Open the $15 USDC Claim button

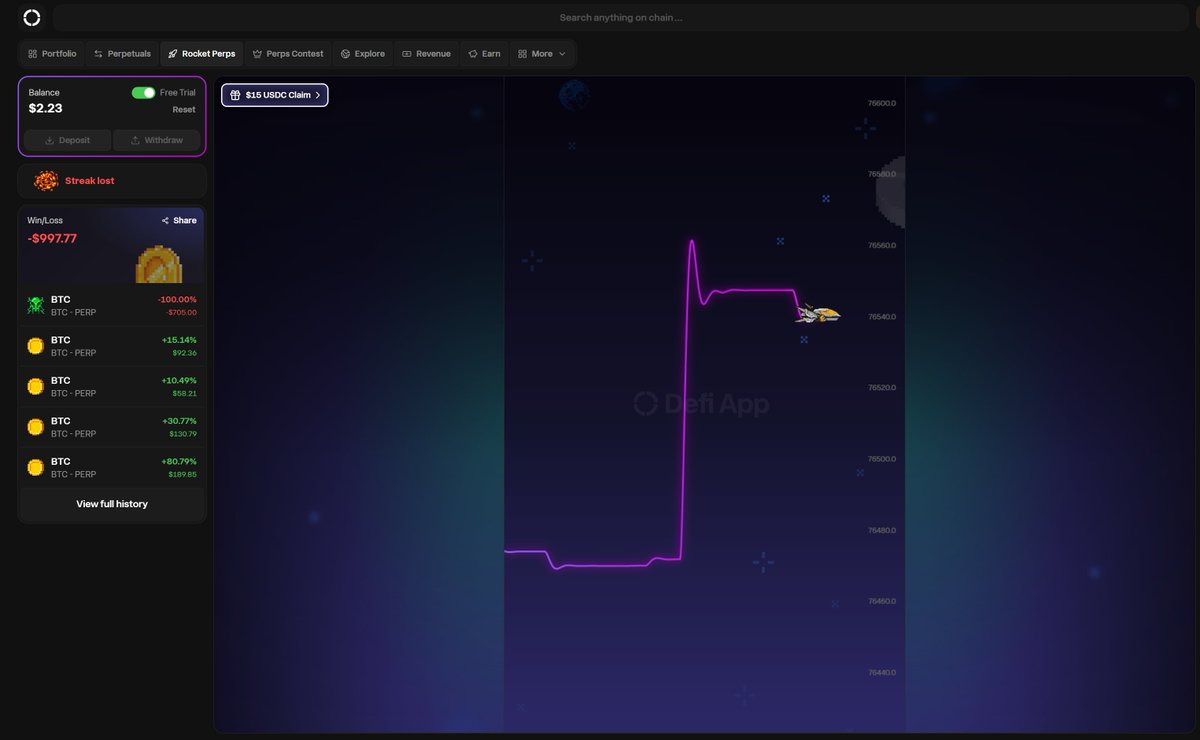click(275, 95)
